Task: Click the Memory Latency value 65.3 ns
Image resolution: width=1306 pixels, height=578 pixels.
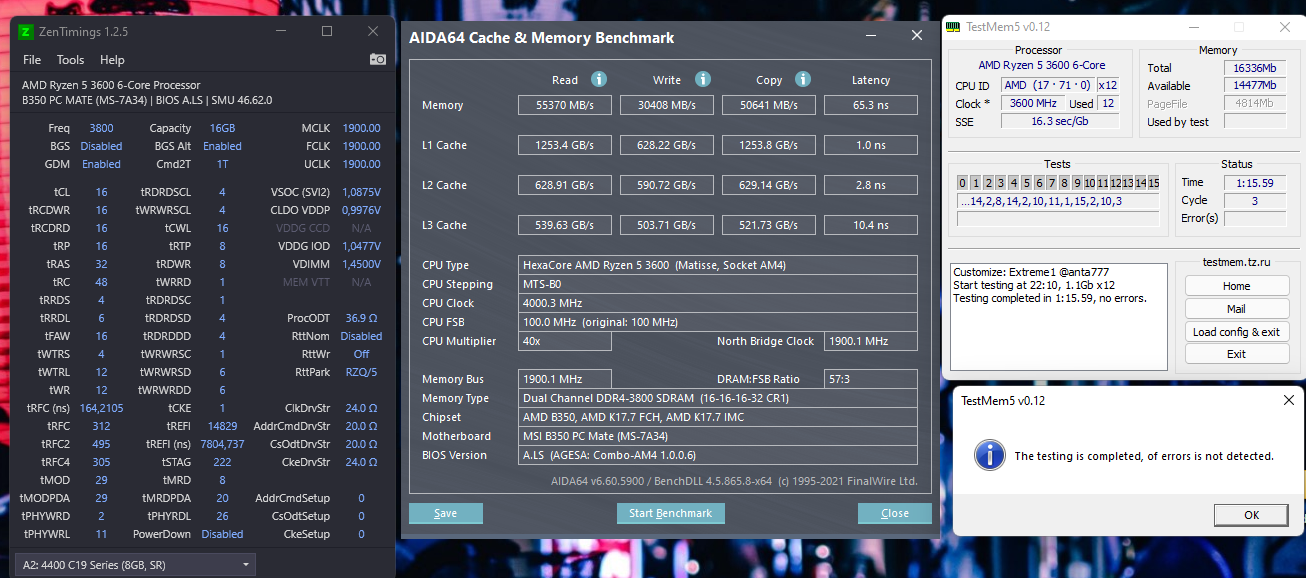Action: pos(870,105)
